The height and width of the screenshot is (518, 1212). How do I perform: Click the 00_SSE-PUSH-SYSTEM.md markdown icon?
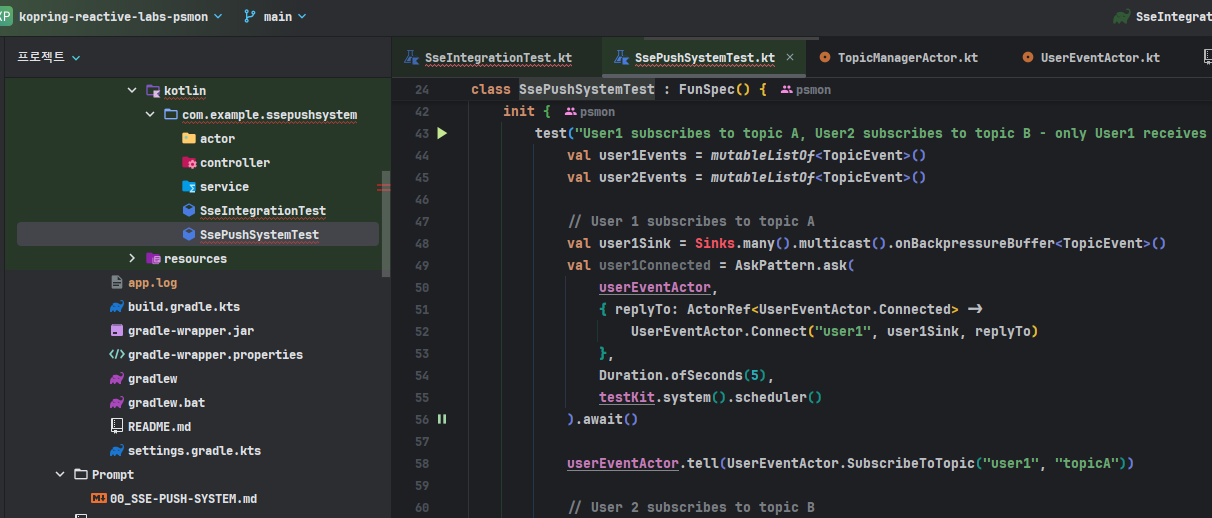pyautogui.click(x=99, y=498)
